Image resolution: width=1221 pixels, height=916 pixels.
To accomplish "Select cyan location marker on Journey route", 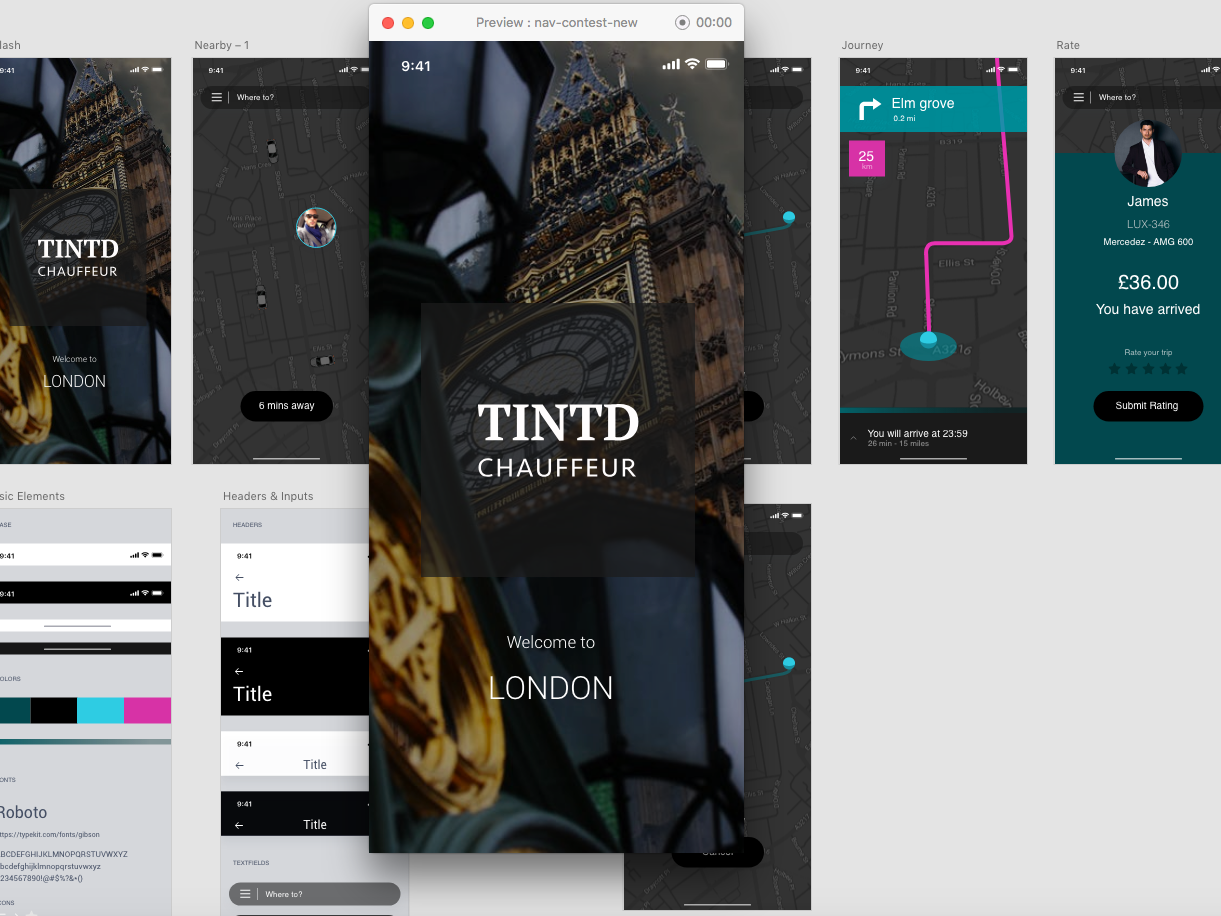I will 928,339.
